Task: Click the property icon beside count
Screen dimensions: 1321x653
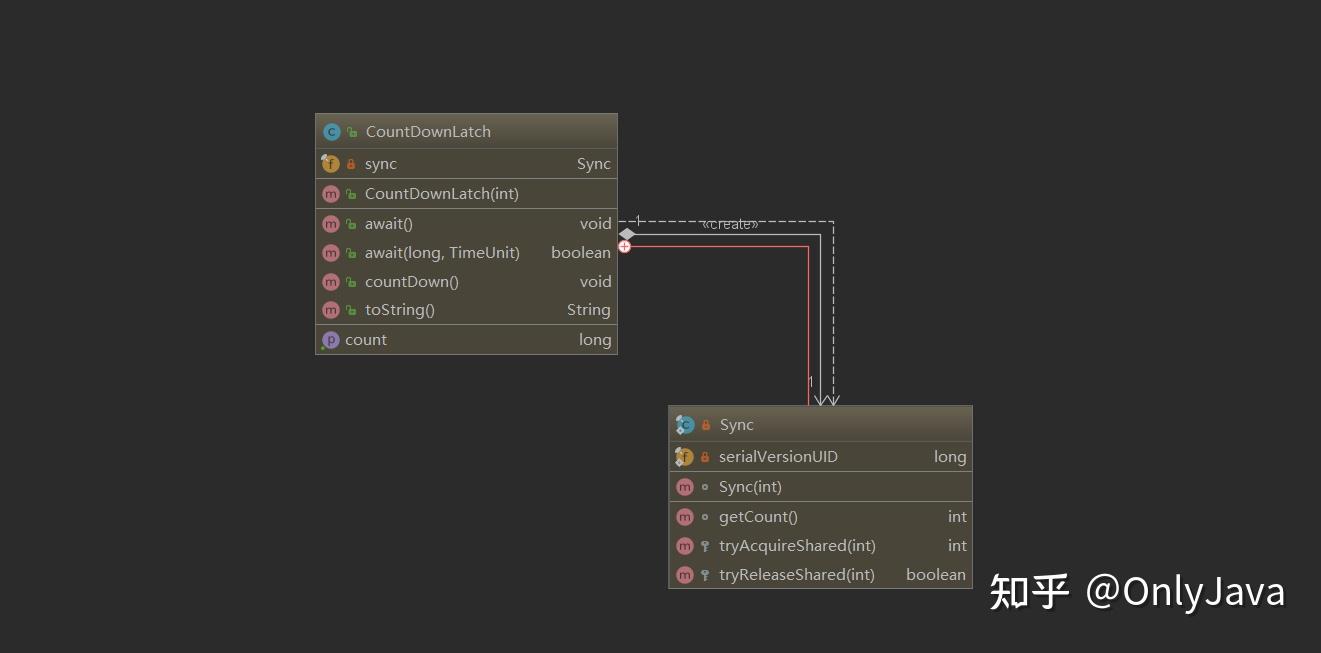Action: tap(331, 340)
